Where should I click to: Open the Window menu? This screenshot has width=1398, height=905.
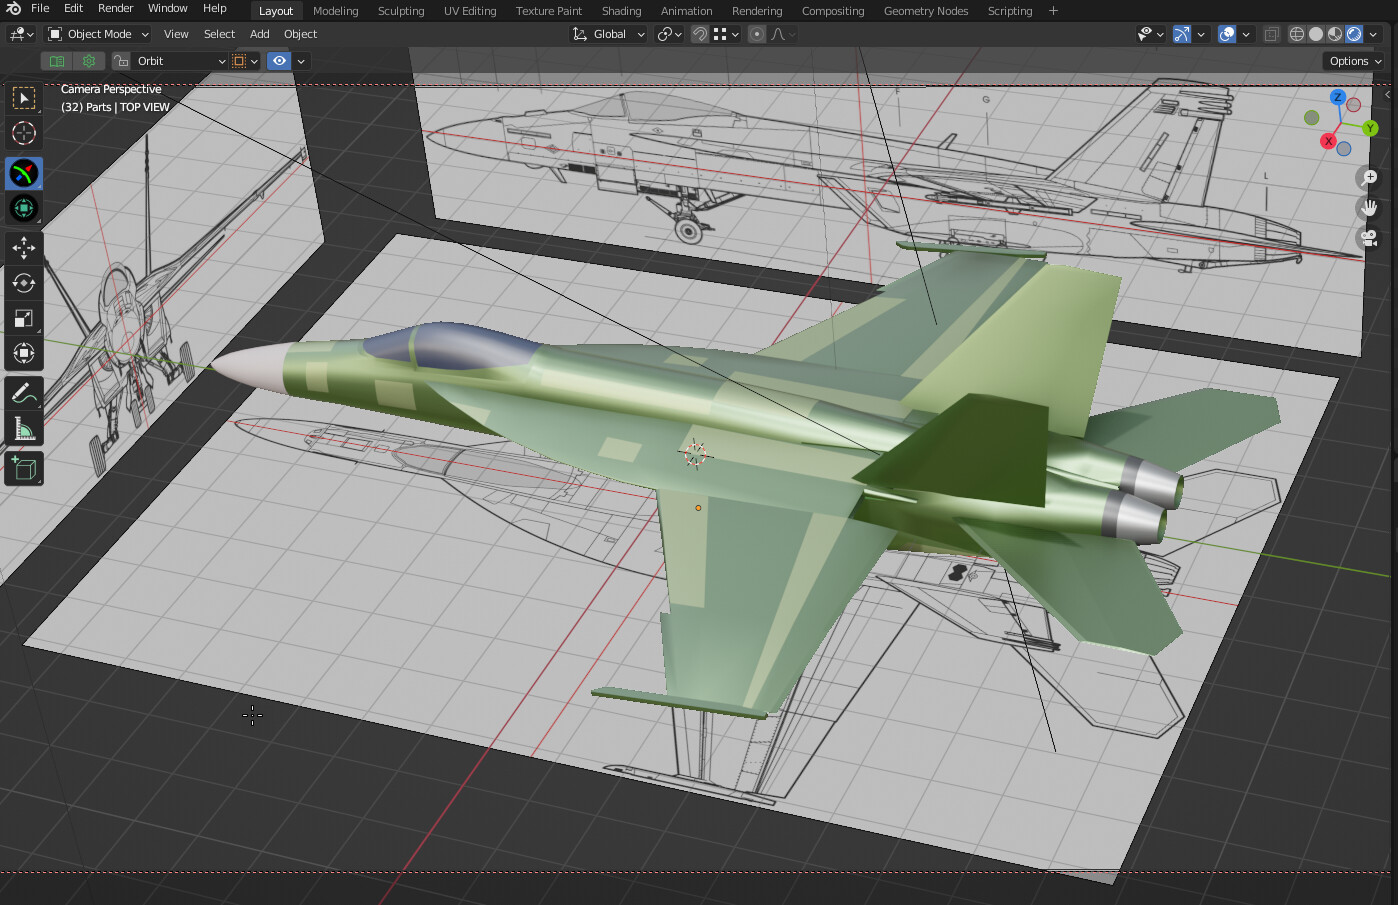pos(168,8)
